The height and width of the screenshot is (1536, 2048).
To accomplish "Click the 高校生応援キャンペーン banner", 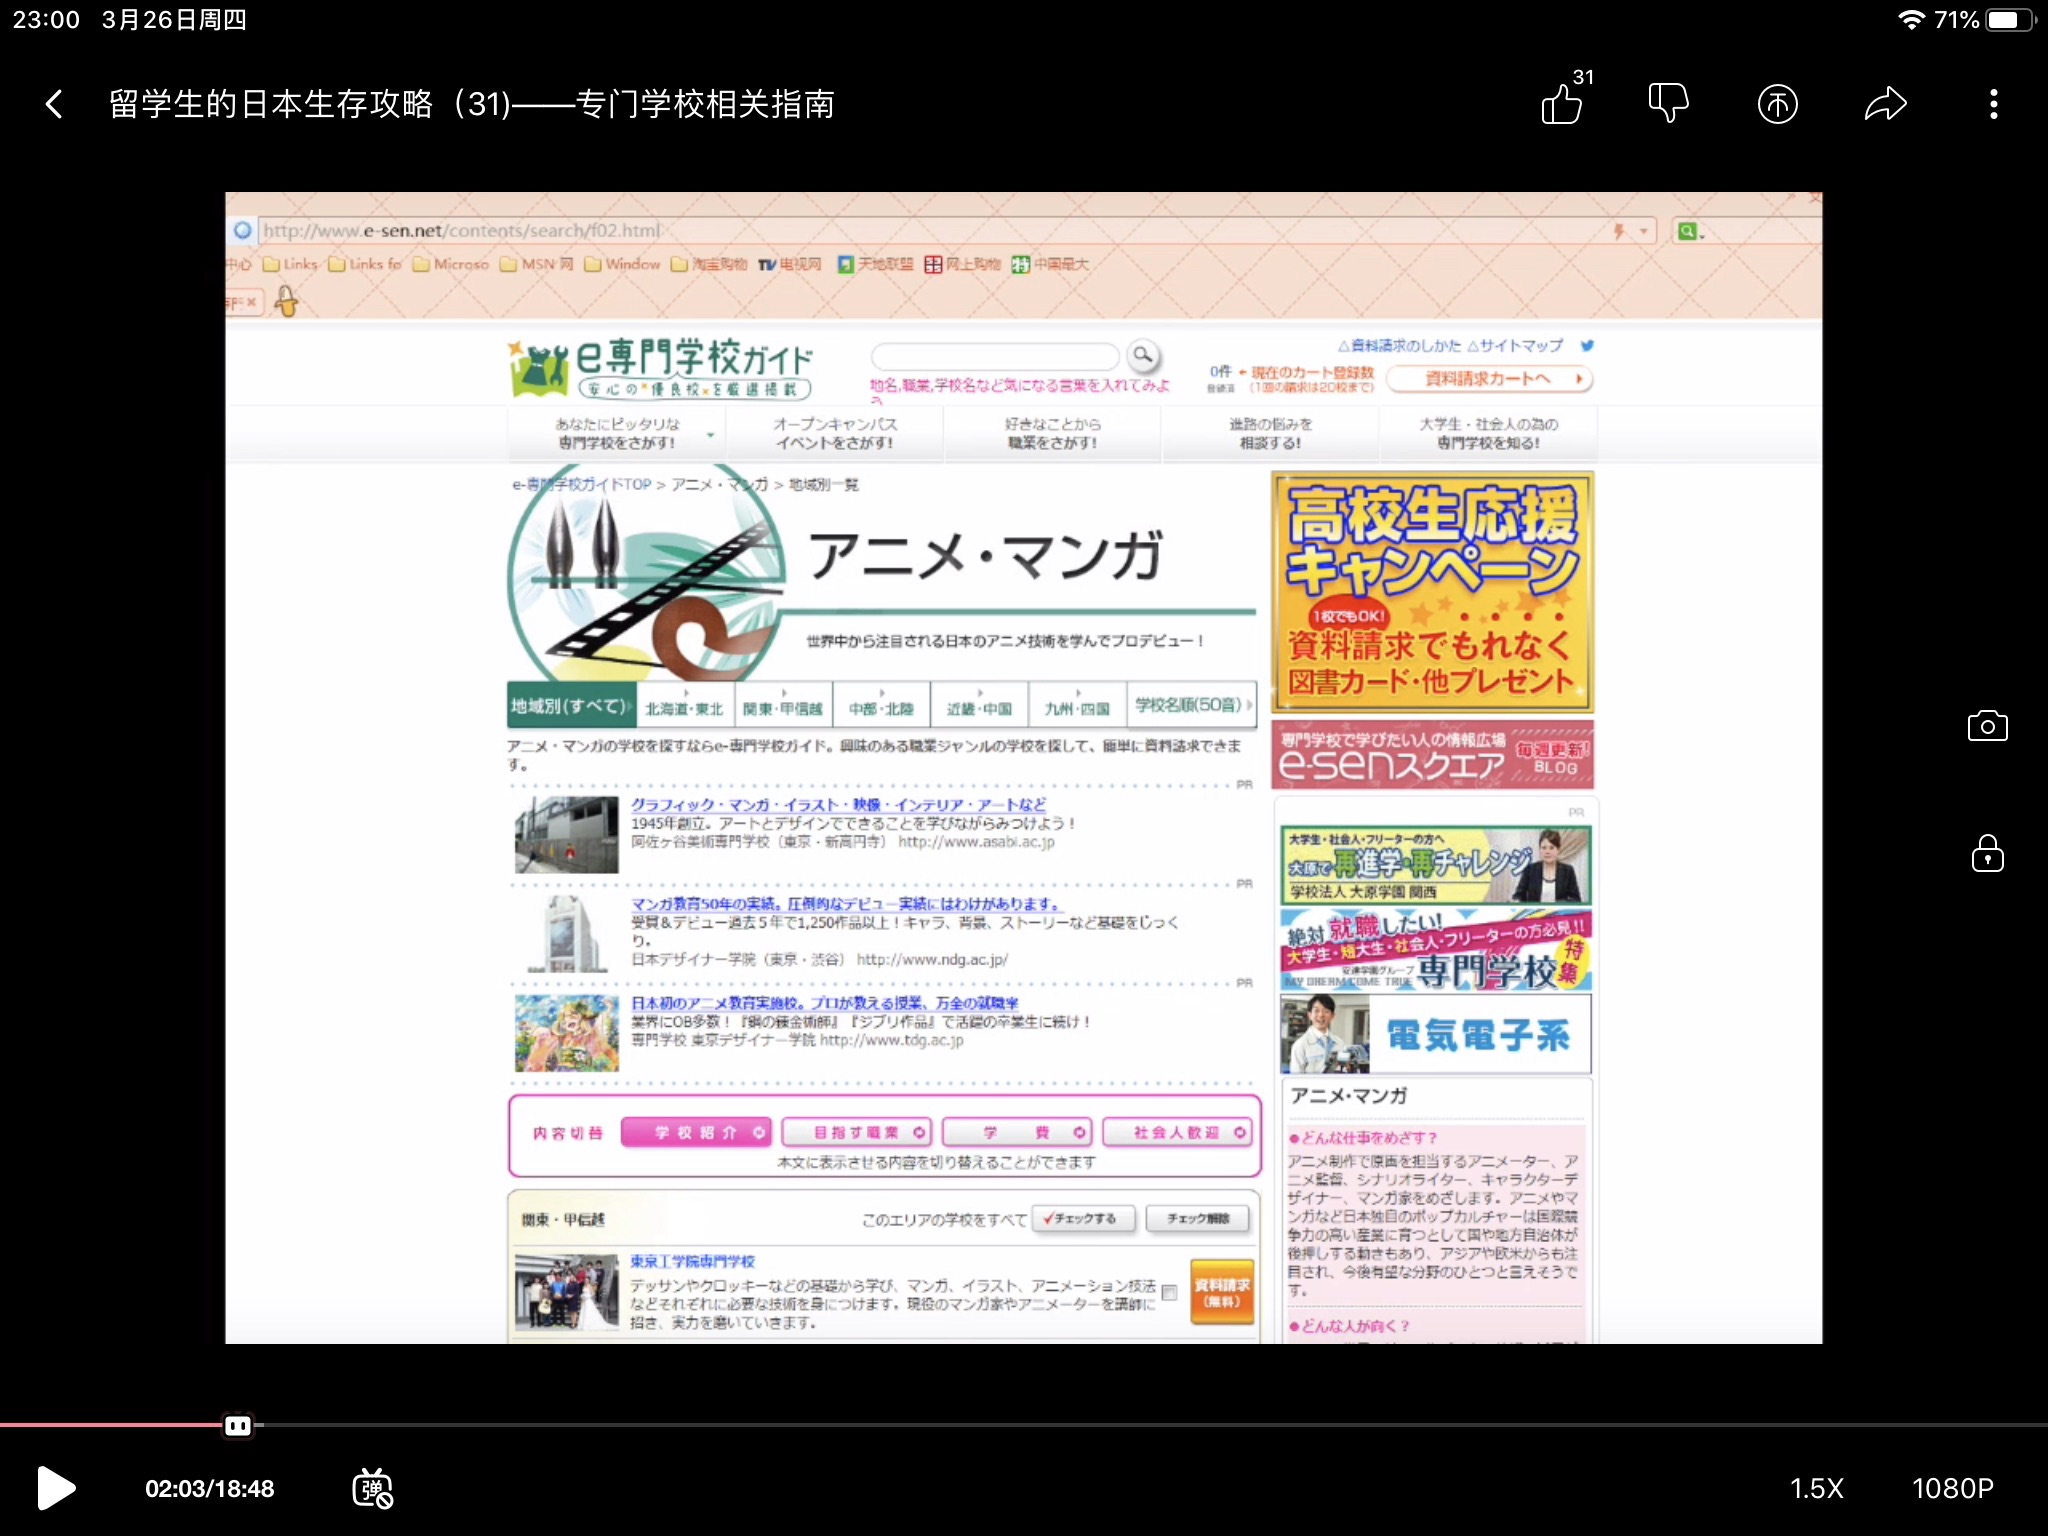I will (x=1432, y=592).
